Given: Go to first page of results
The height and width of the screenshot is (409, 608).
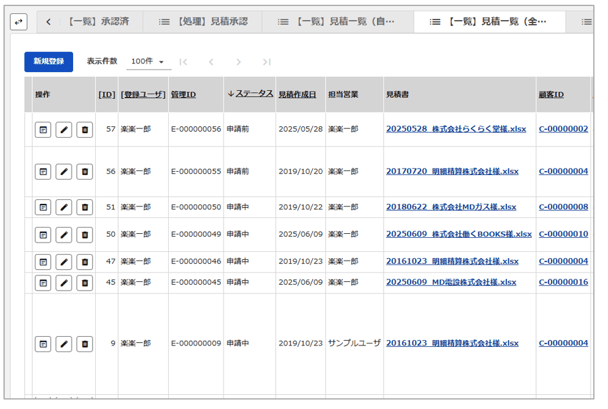Looking at the screenshot, I should coord(183,62).
